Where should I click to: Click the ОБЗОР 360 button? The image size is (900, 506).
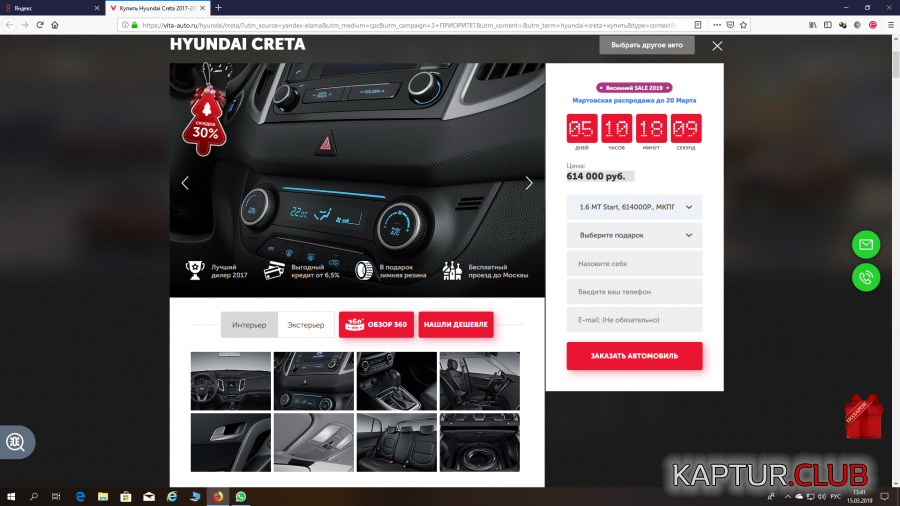tap(376, 325)
